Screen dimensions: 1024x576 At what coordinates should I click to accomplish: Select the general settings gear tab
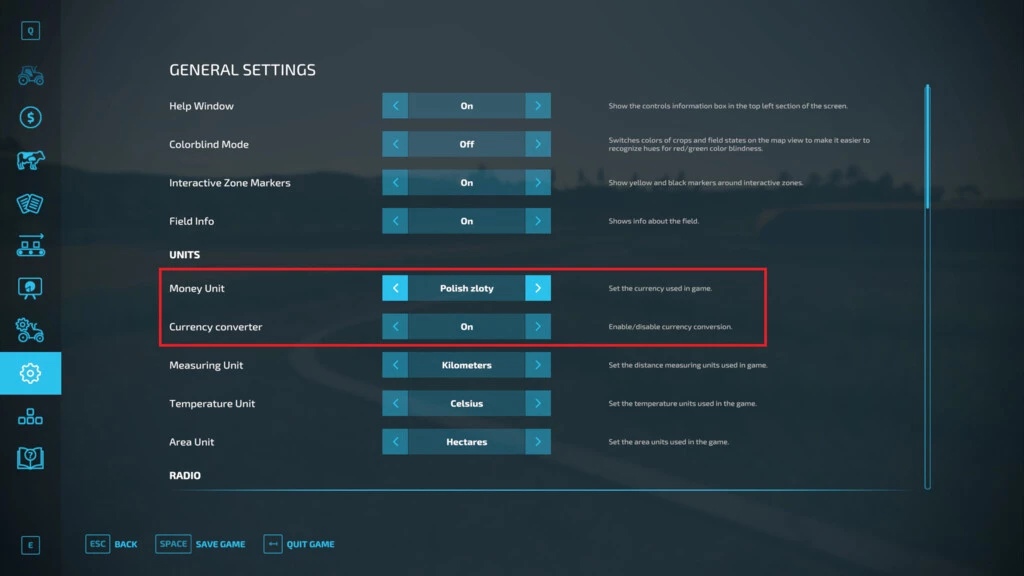pos(30,373)
